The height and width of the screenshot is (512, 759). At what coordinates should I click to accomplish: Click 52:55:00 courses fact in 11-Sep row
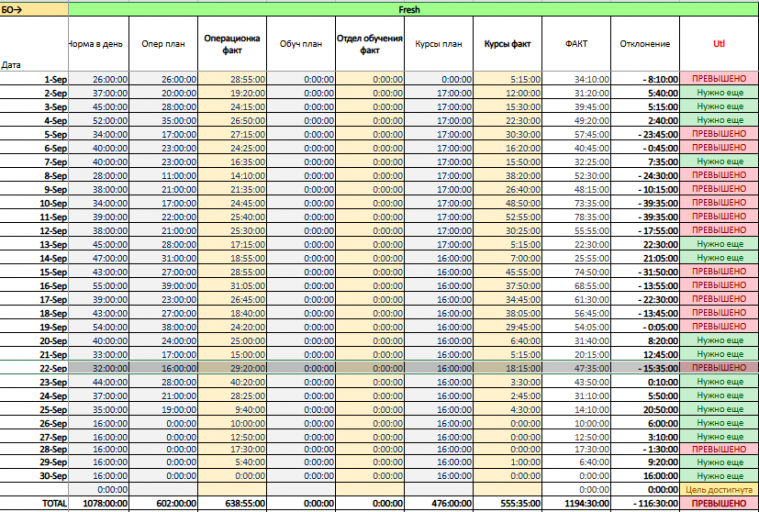pos(507,217)
